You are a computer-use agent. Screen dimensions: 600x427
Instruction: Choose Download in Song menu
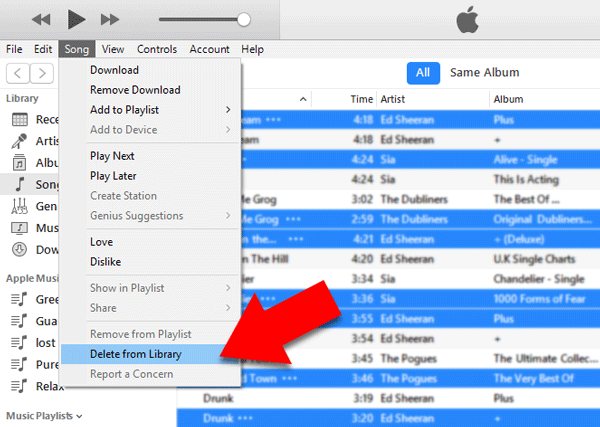[150, 70]
